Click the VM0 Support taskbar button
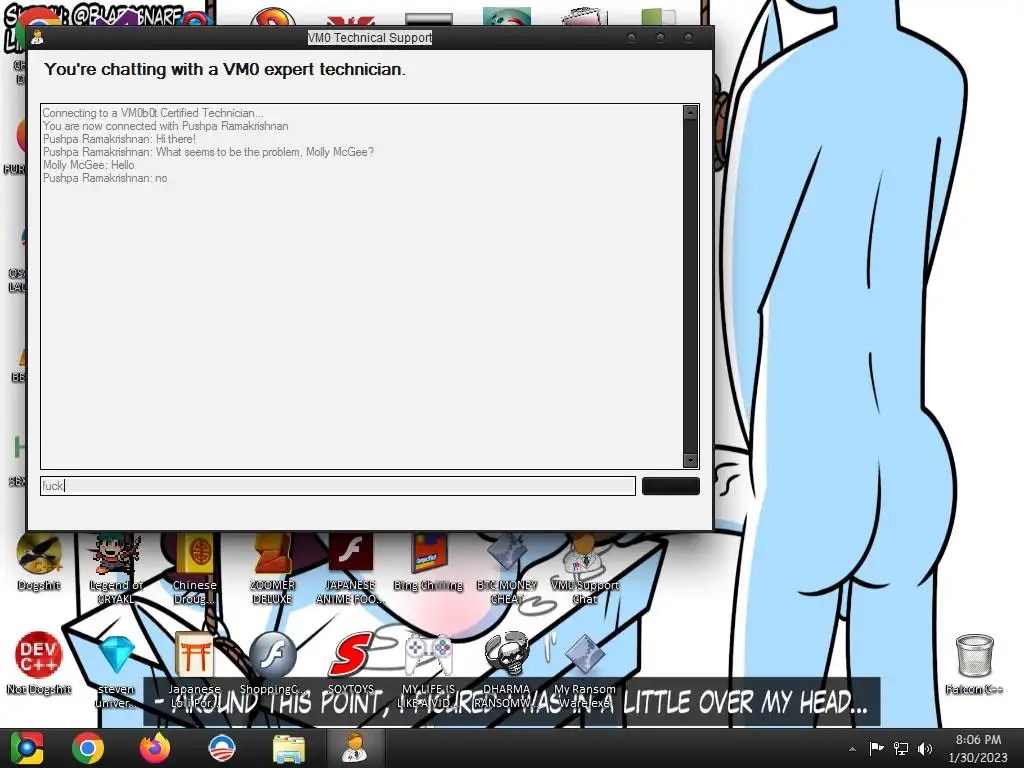 click(355, 748)
